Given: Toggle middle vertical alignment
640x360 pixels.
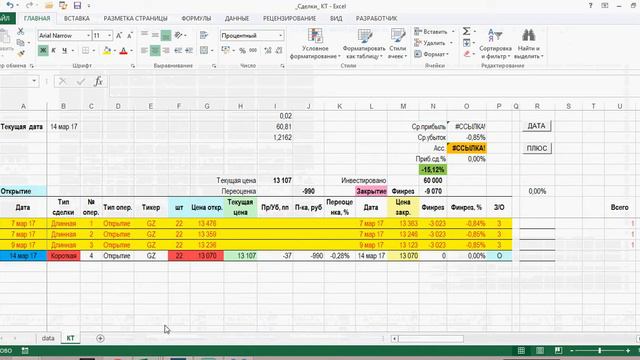Looking at the screenshot, I should [155, 36].
